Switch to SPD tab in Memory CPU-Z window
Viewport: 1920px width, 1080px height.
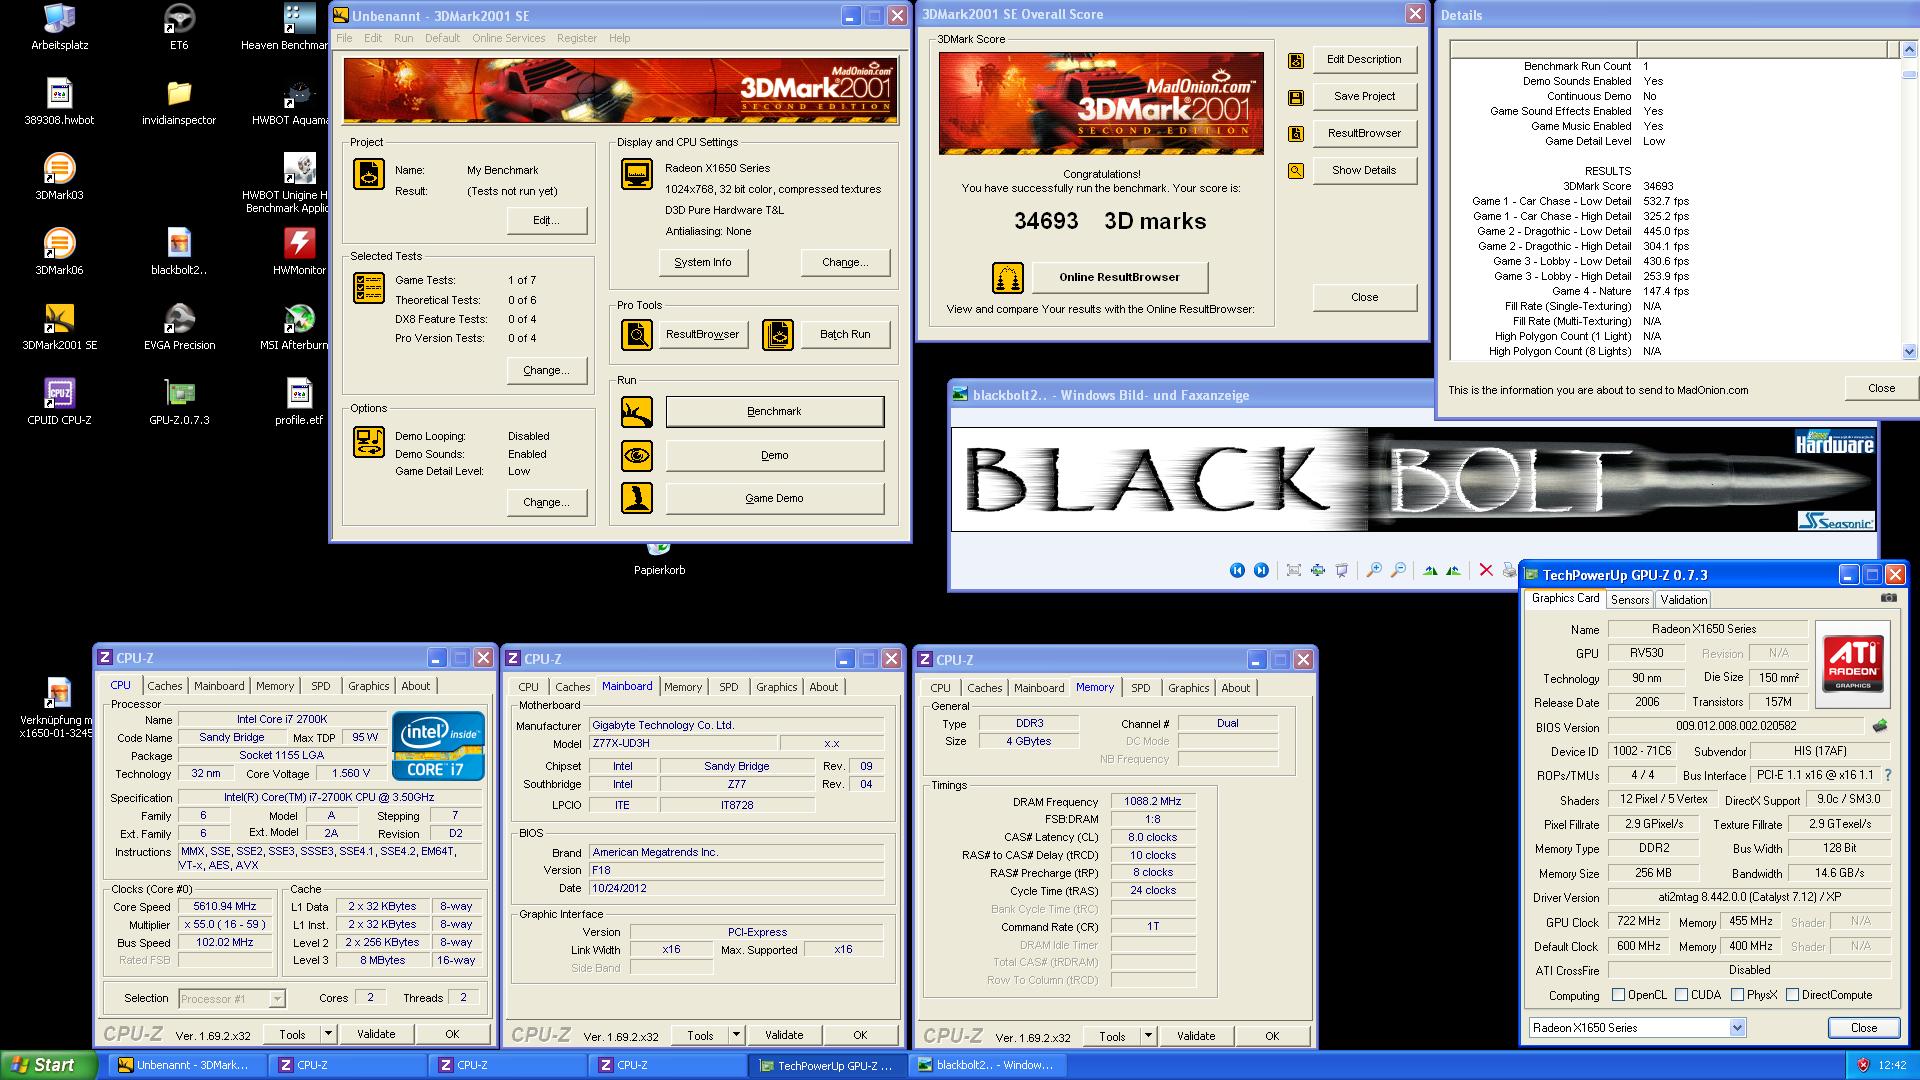[1141, 688]
